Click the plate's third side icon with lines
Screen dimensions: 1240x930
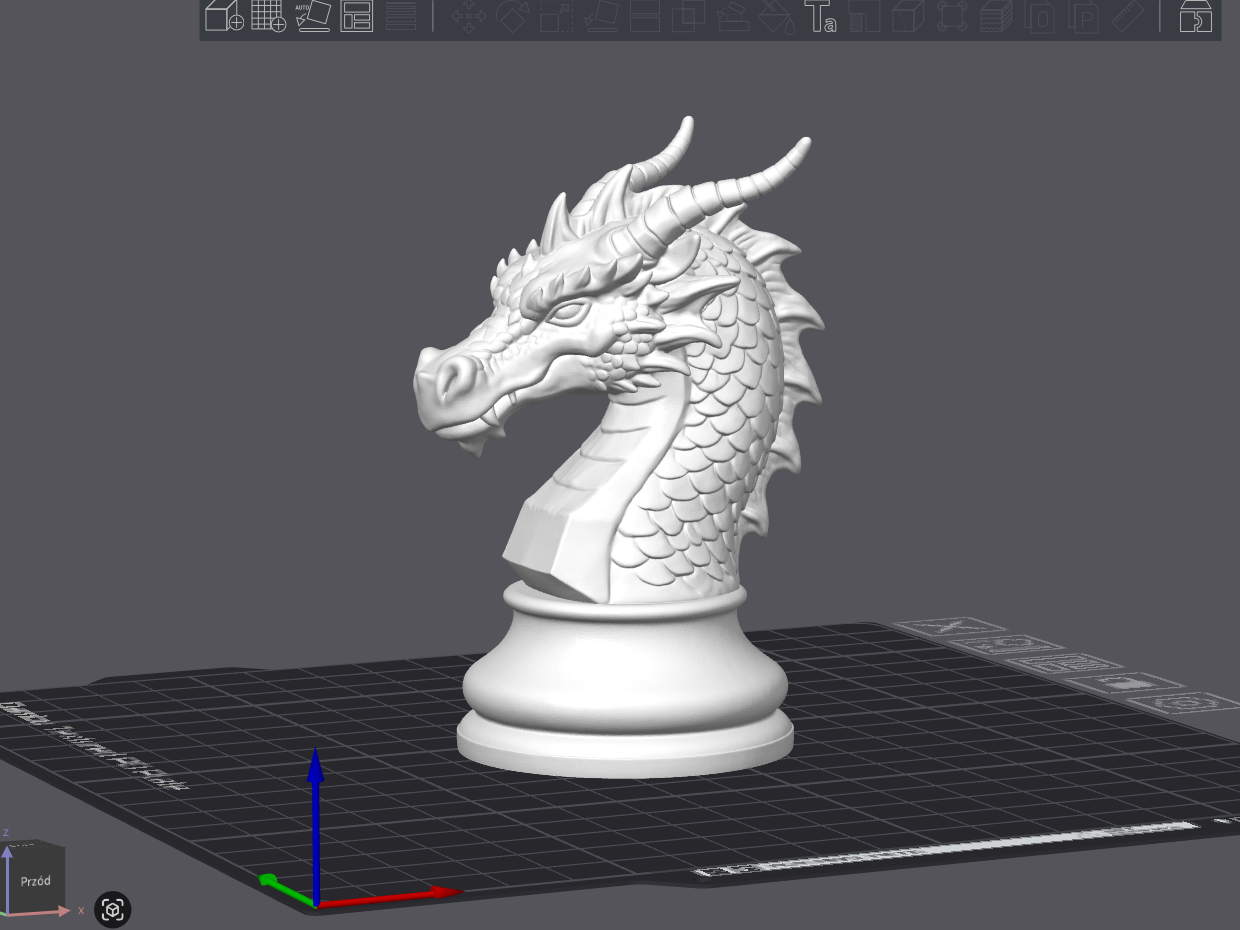(x=1063, y=664)
